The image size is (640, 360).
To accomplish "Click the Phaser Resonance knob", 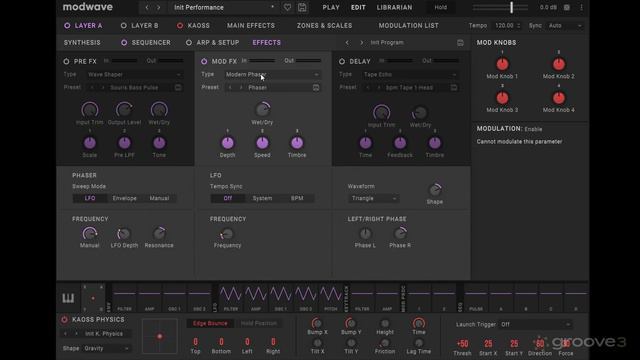I will pyautogui.click(x=159, y=233).
